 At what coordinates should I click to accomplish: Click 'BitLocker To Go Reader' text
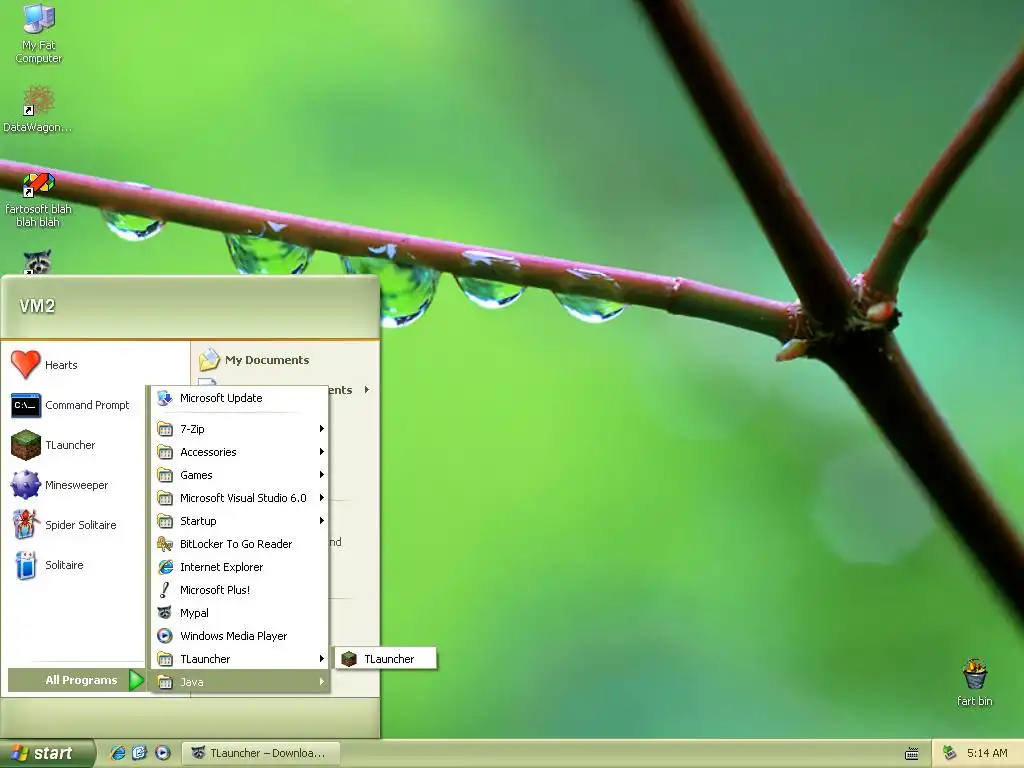point(236,544)
